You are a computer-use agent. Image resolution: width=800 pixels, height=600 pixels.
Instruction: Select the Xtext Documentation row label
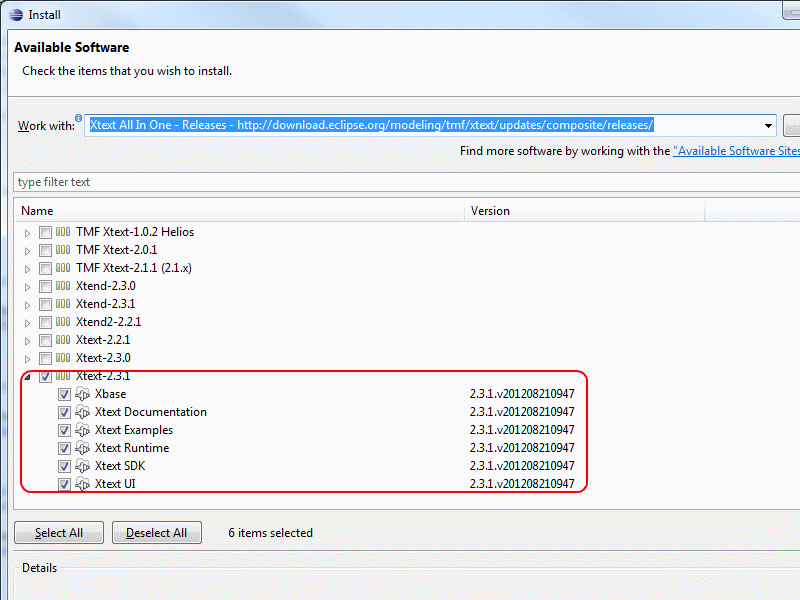pyautogui.click(x=151, y=412)
